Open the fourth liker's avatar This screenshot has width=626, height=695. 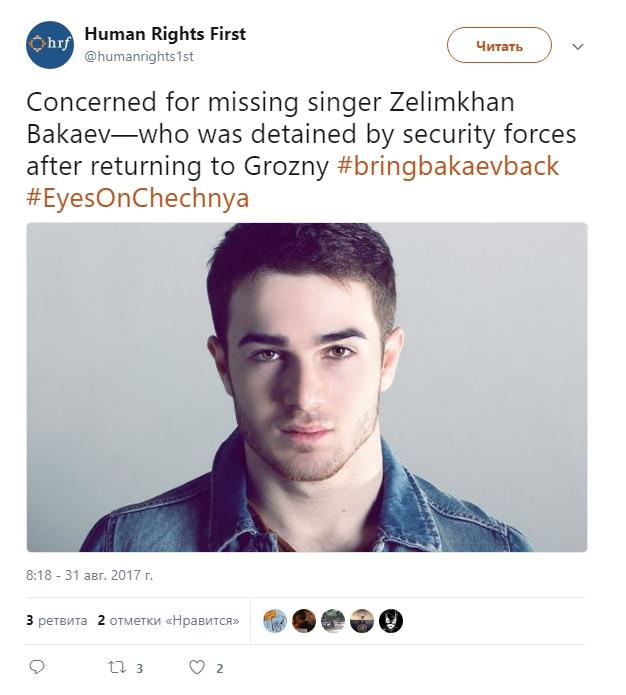(x=362, y=621)
